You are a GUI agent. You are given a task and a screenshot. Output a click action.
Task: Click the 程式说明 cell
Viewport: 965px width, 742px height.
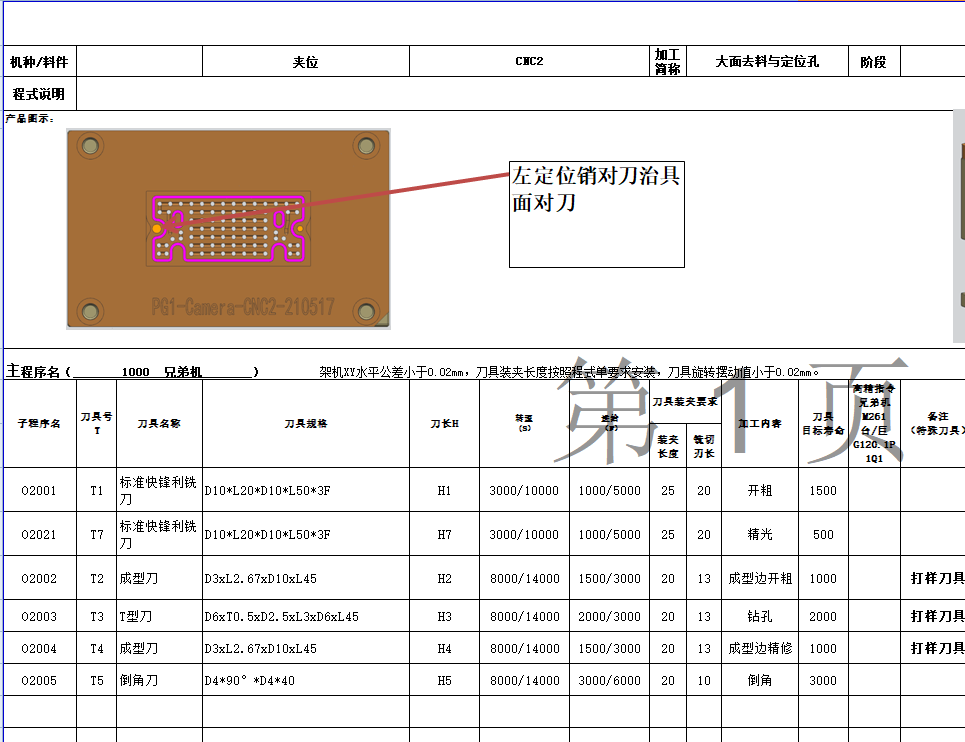[40, 93]
